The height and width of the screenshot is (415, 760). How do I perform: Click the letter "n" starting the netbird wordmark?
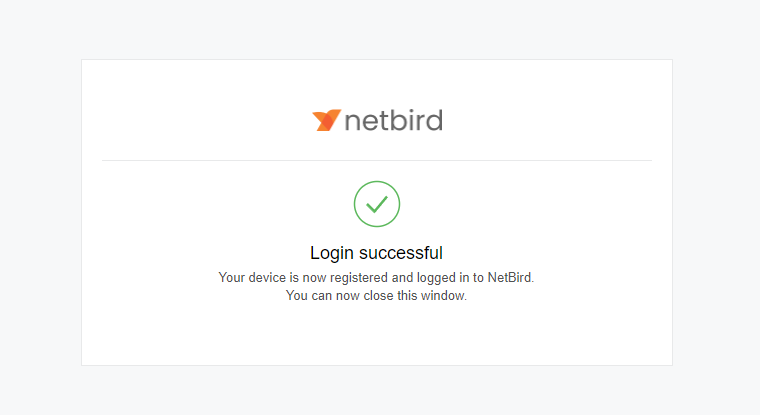click(x=352, y=123)
